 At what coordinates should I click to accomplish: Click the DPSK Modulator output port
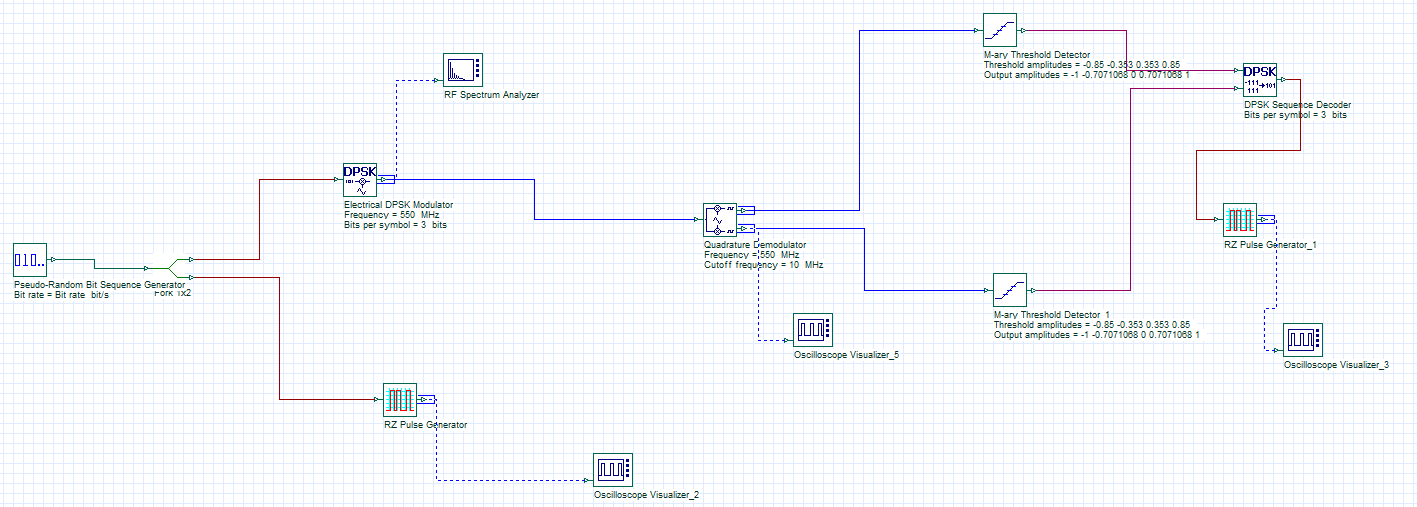[x=386, y=181]
